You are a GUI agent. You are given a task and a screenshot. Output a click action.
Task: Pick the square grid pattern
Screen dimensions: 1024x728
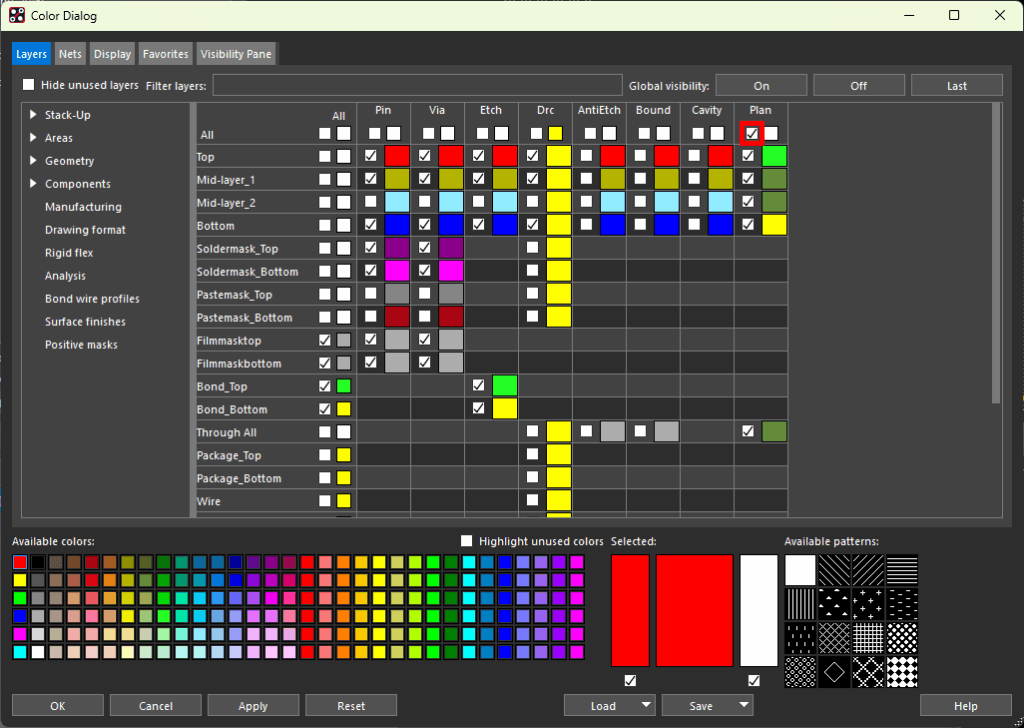(868, 638)
